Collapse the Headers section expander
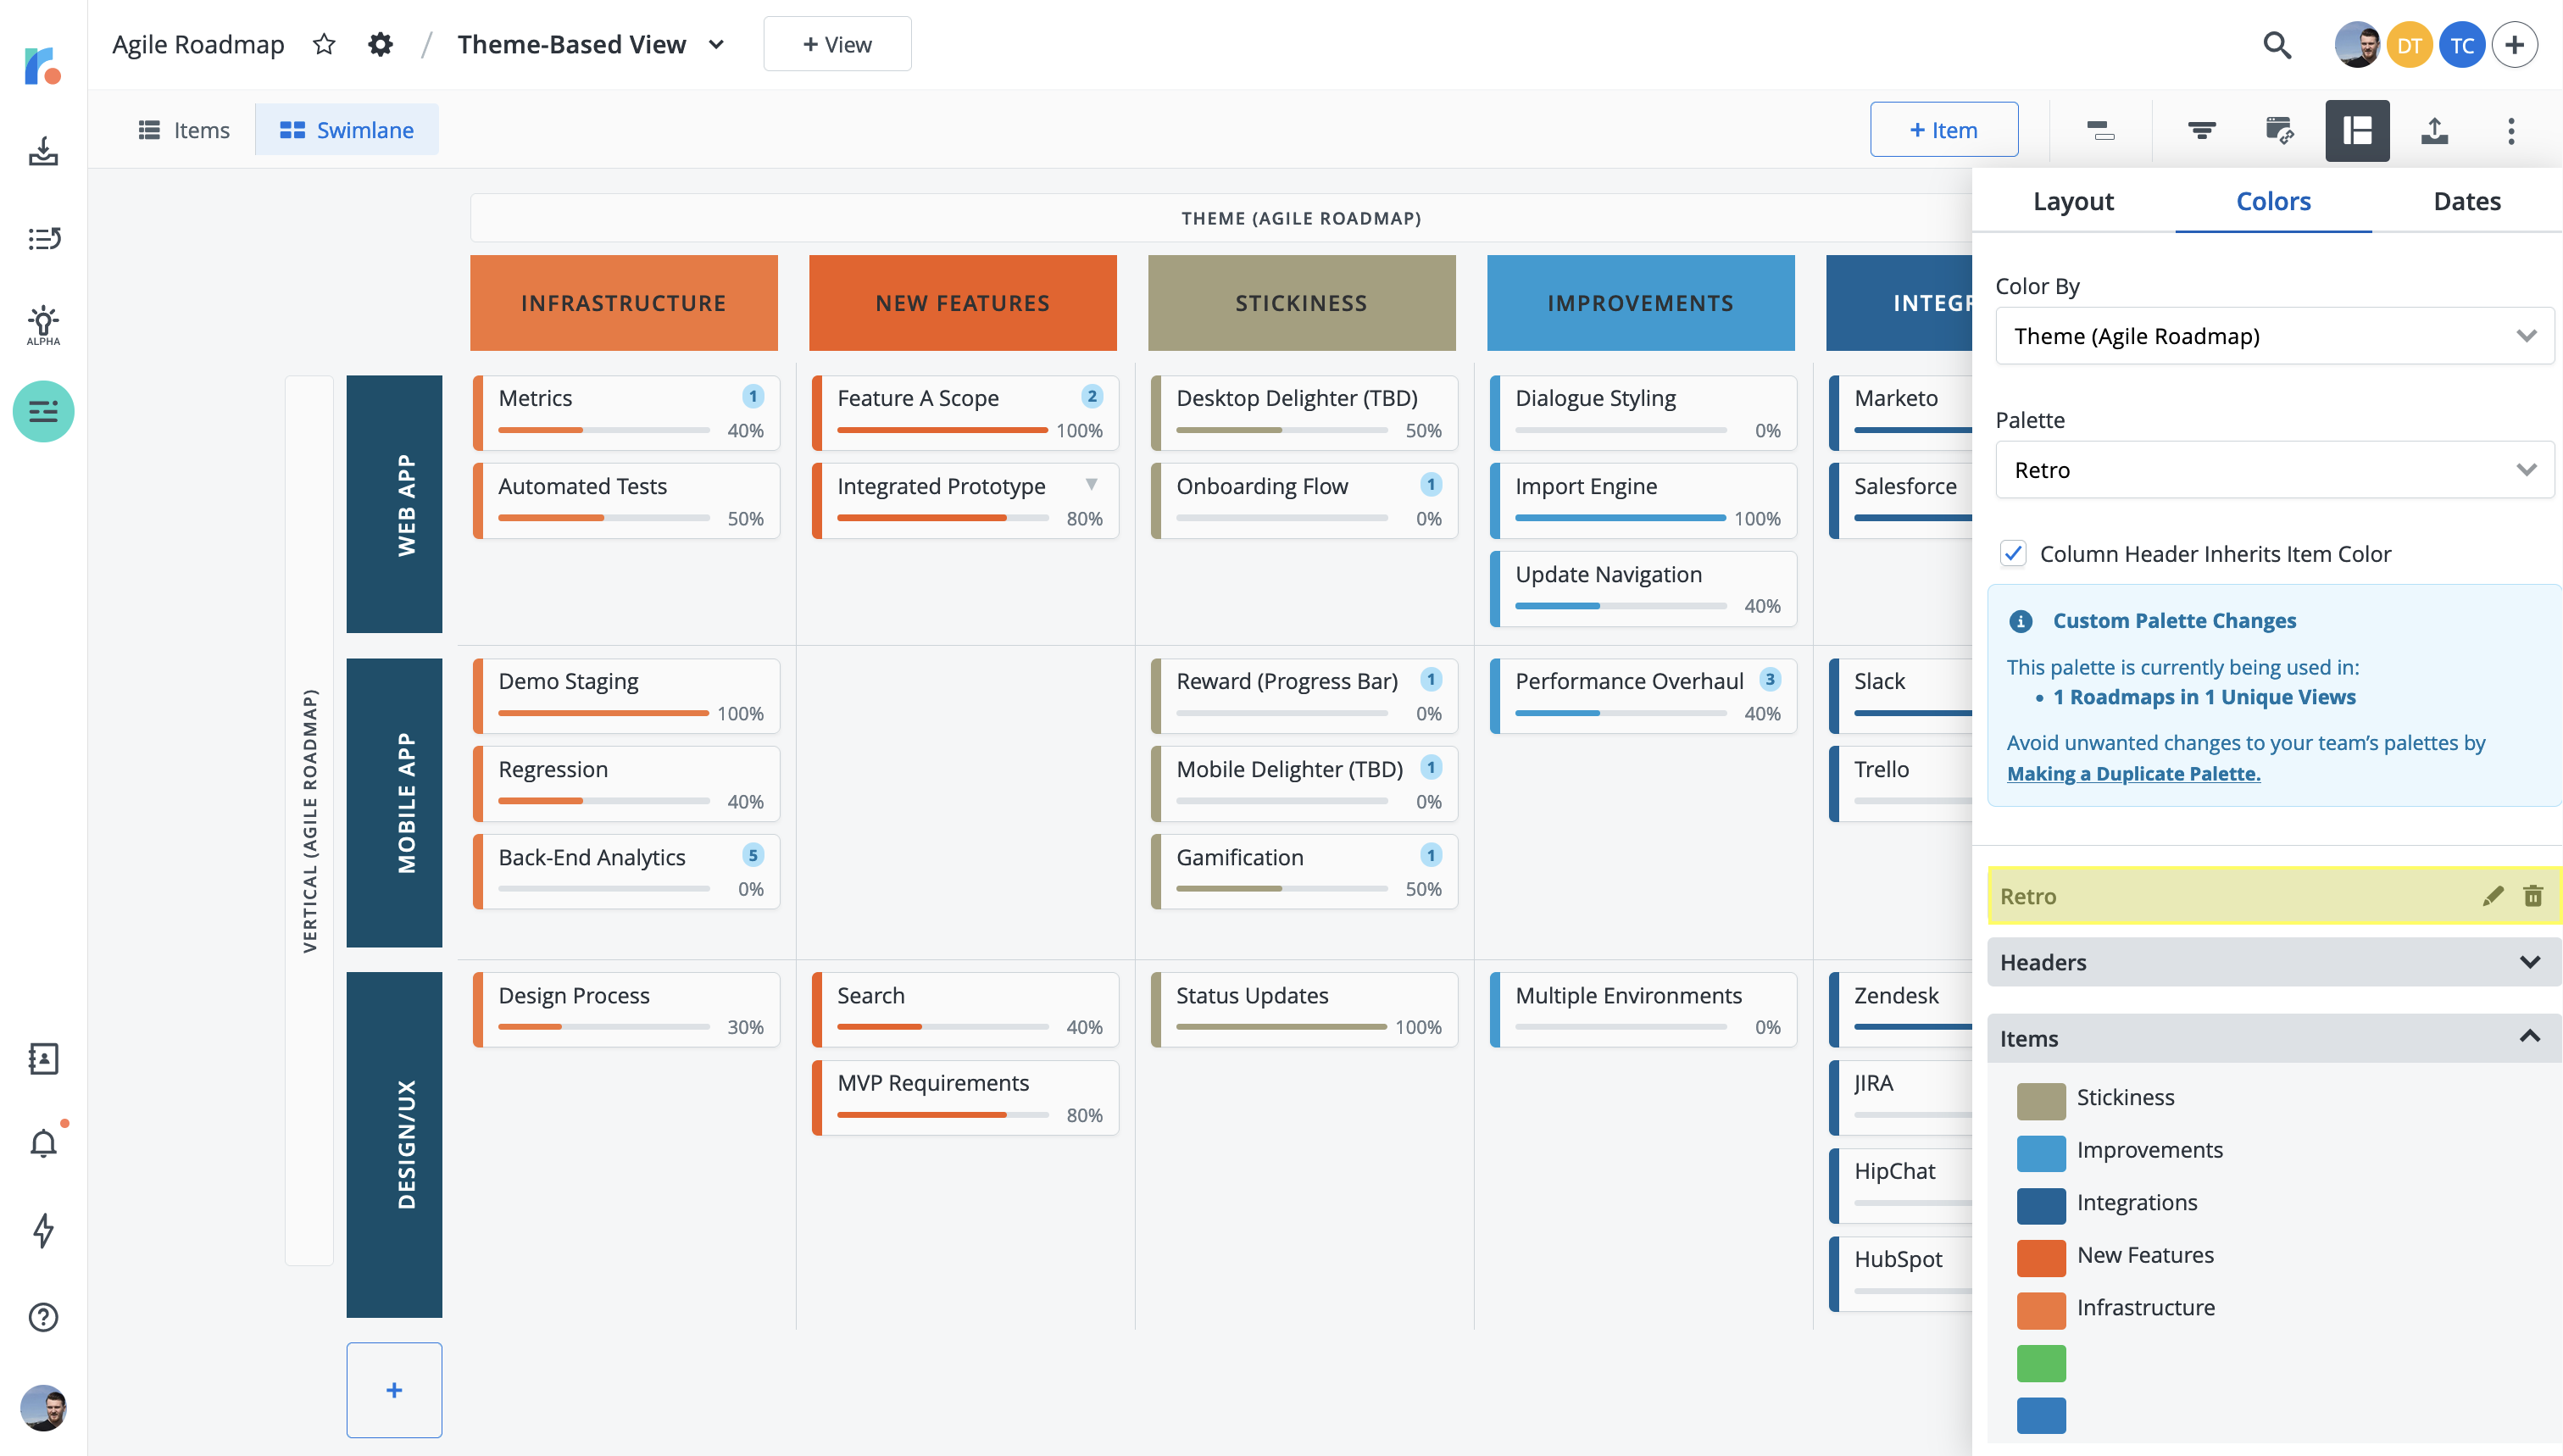2563x1456 pixels. pyautogui.click(x=2526, y=961)
